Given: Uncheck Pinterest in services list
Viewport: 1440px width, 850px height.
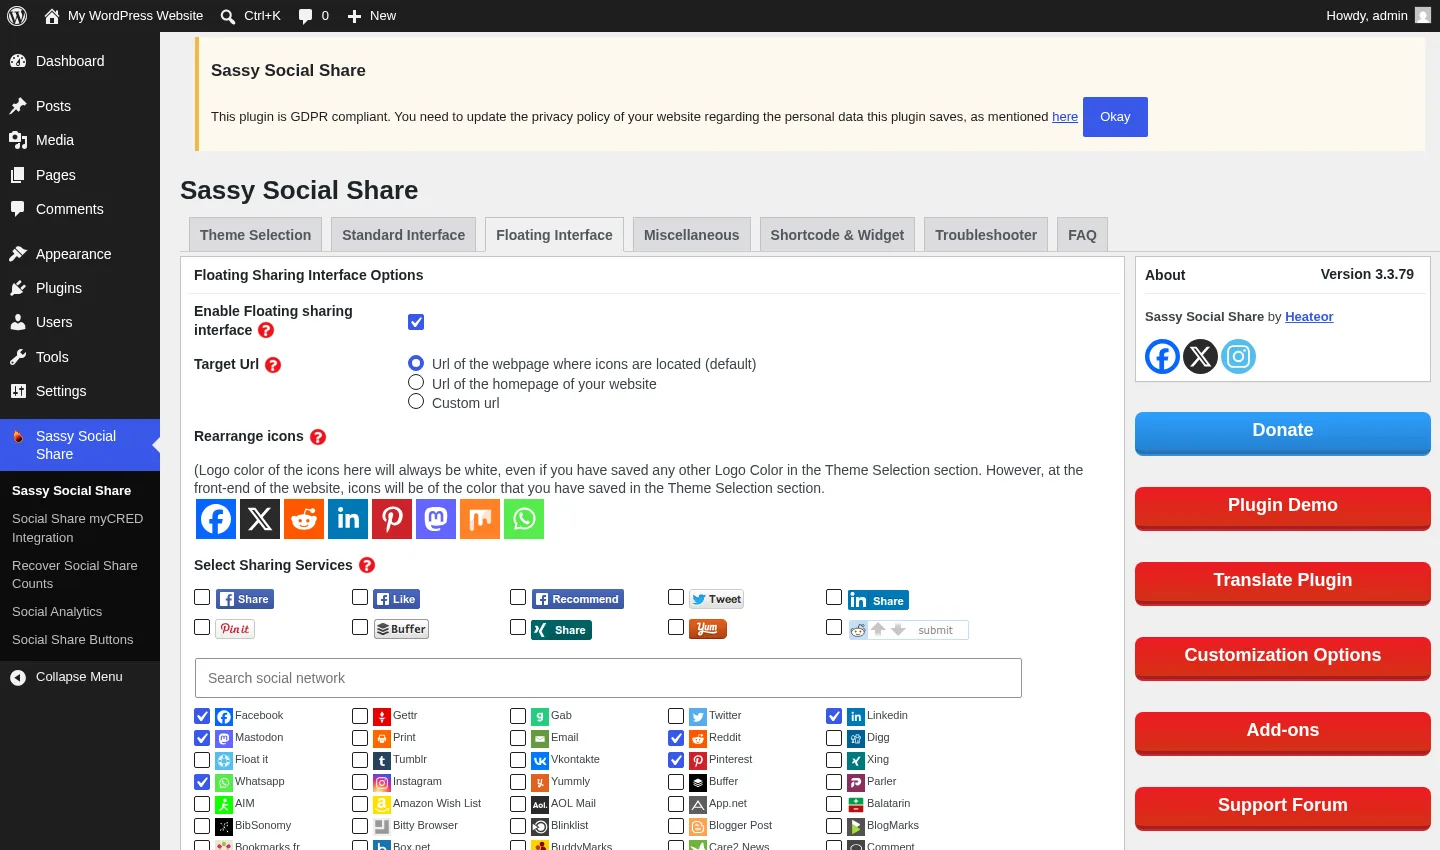Looking at the screenshot, I should coord(676,760).
